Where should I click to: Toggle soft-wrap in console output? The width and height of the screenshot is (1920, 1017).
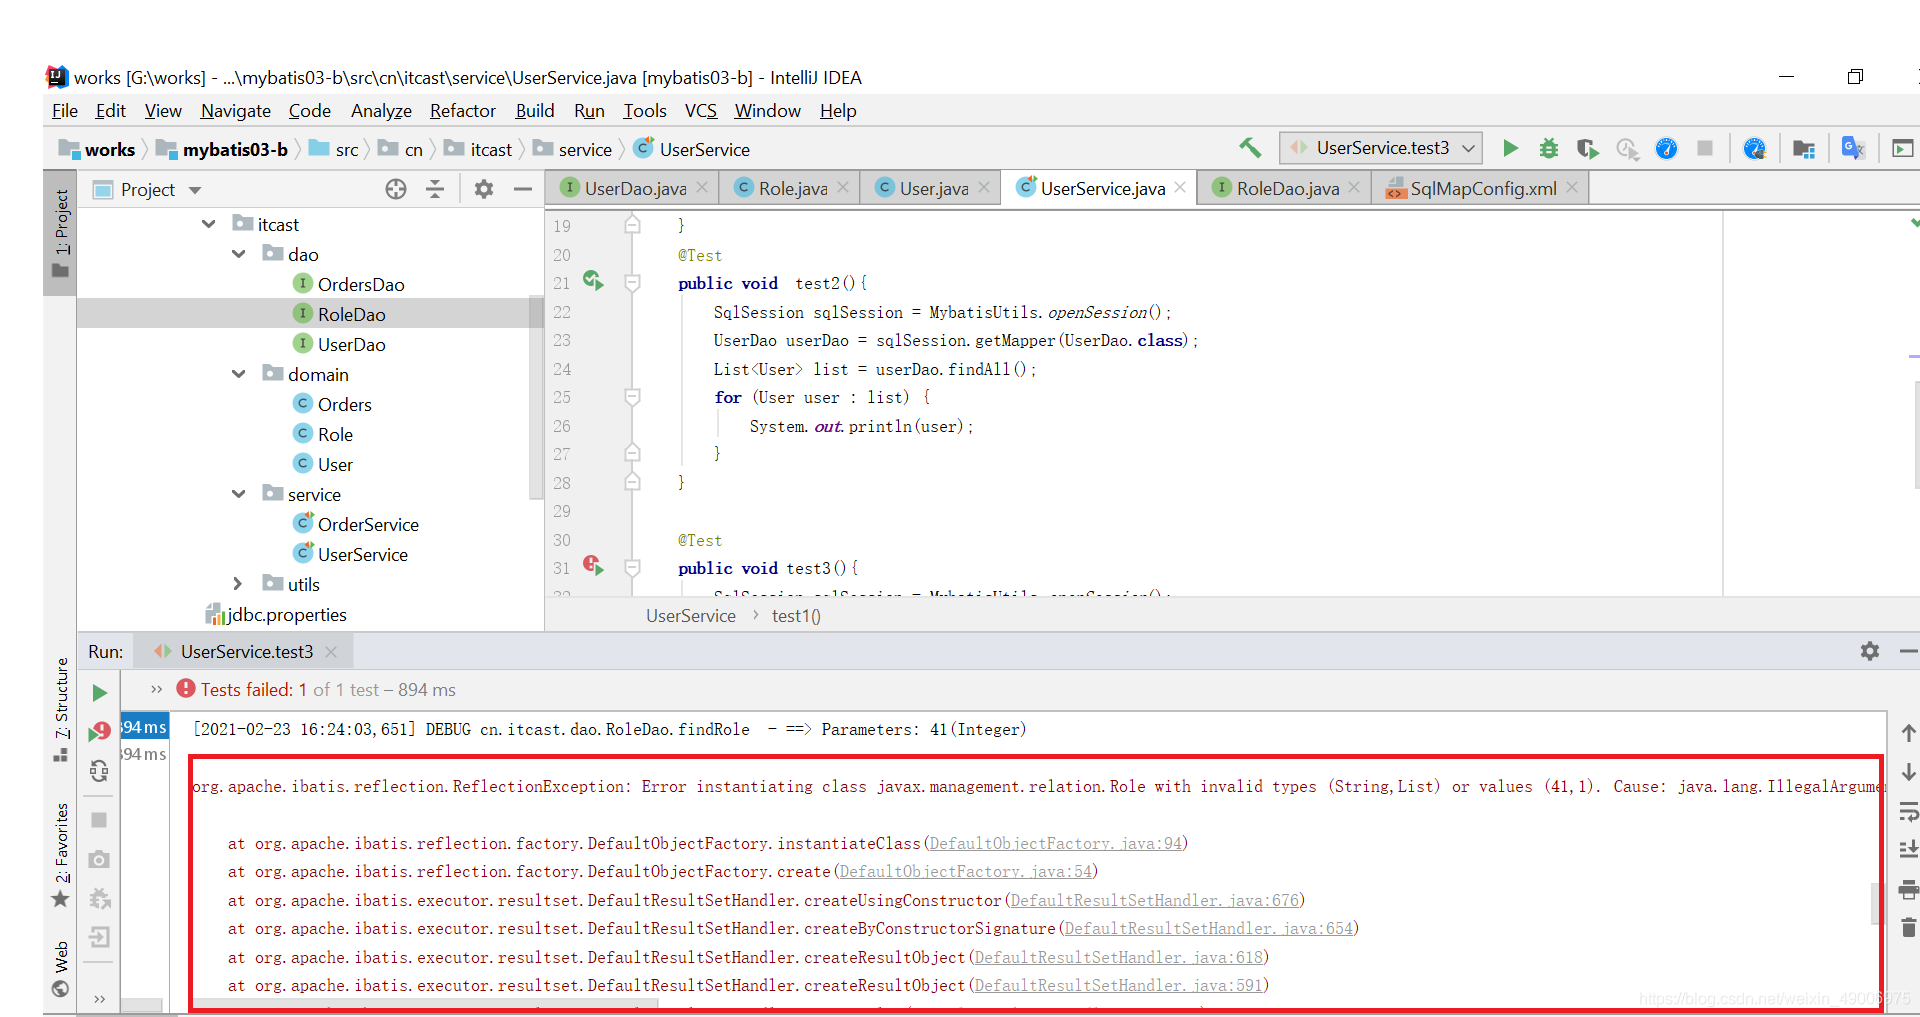[1908, 812]
